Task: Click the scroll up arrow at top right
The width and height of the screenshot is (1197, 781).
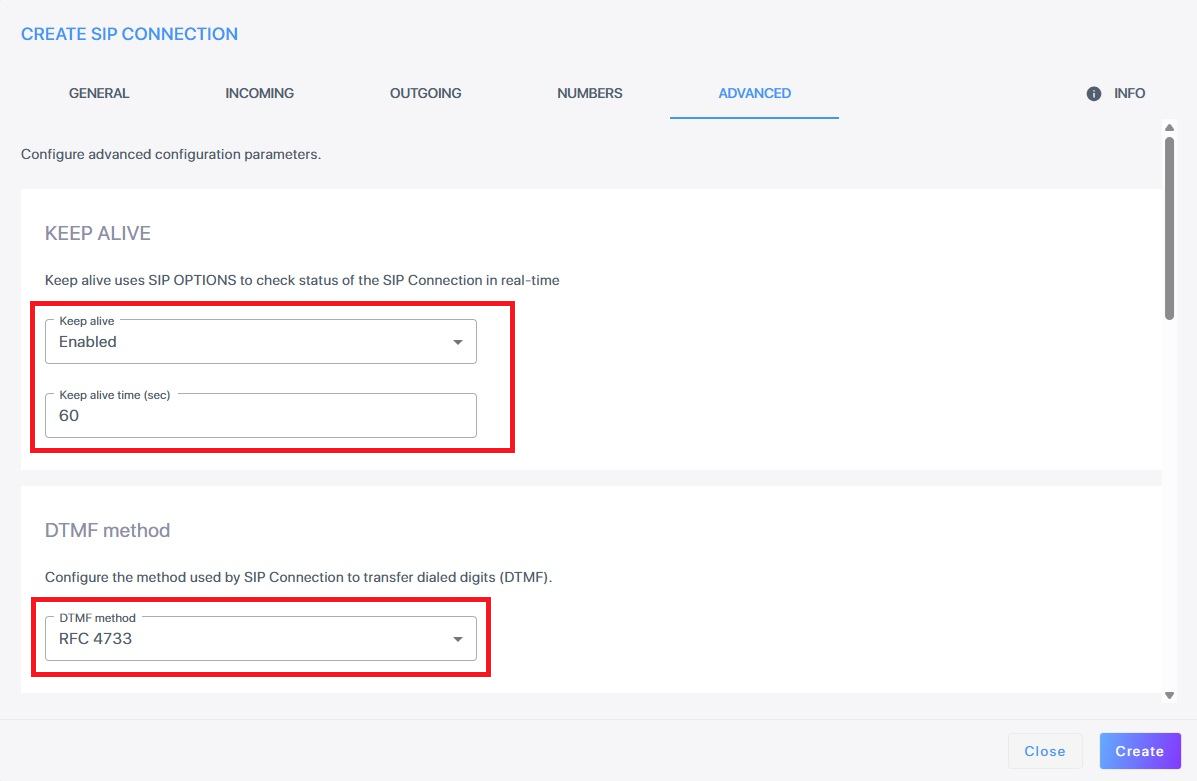Action: click(x=1169, y=127)
